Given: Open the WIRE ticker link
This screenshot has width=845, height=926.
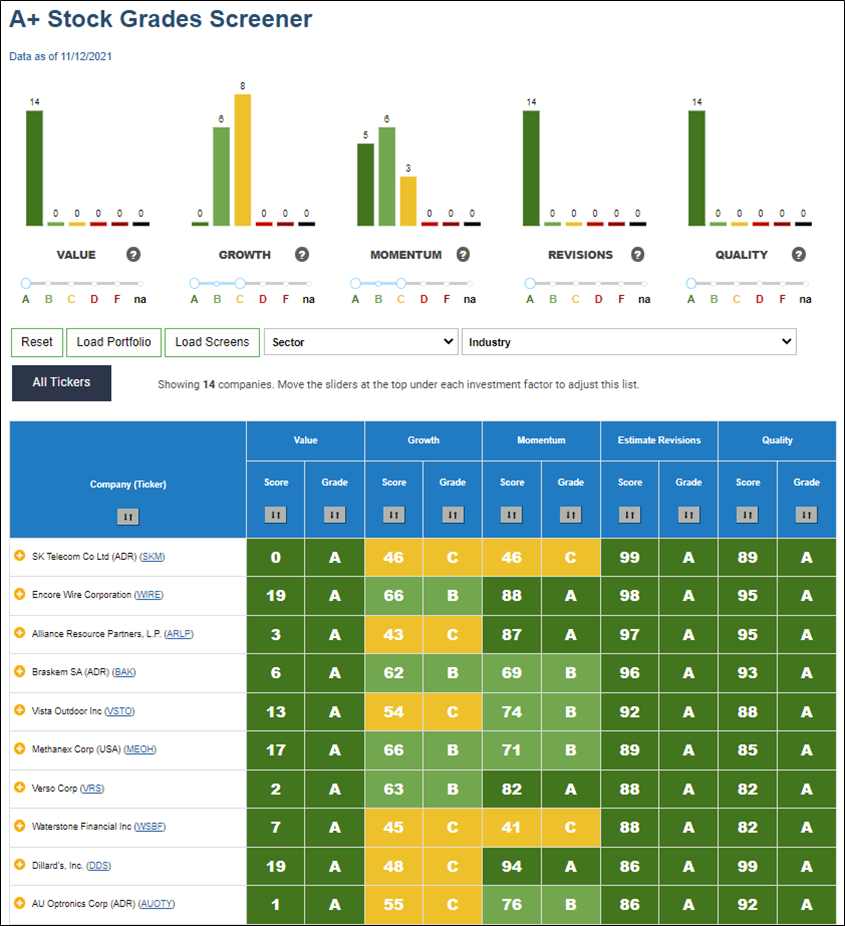Looking at the screenshot, I should (148, 595).
